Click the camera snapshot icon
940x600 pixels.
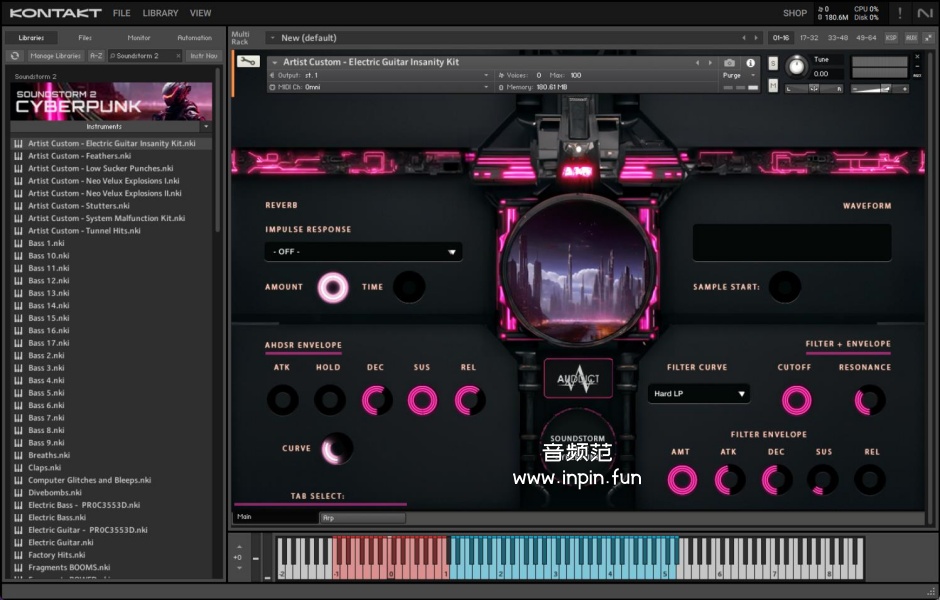729,63
